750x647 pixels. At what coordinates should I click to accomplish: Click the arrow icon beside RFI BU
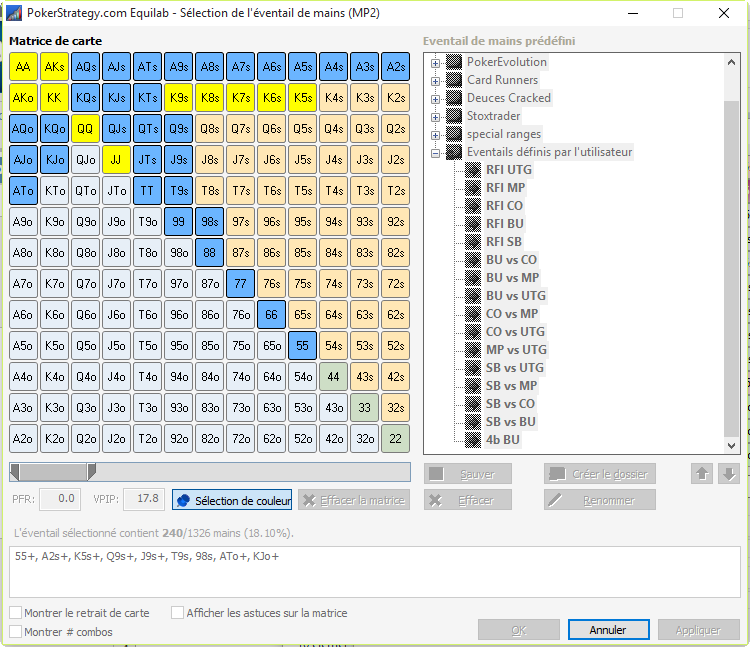[473, 224]
